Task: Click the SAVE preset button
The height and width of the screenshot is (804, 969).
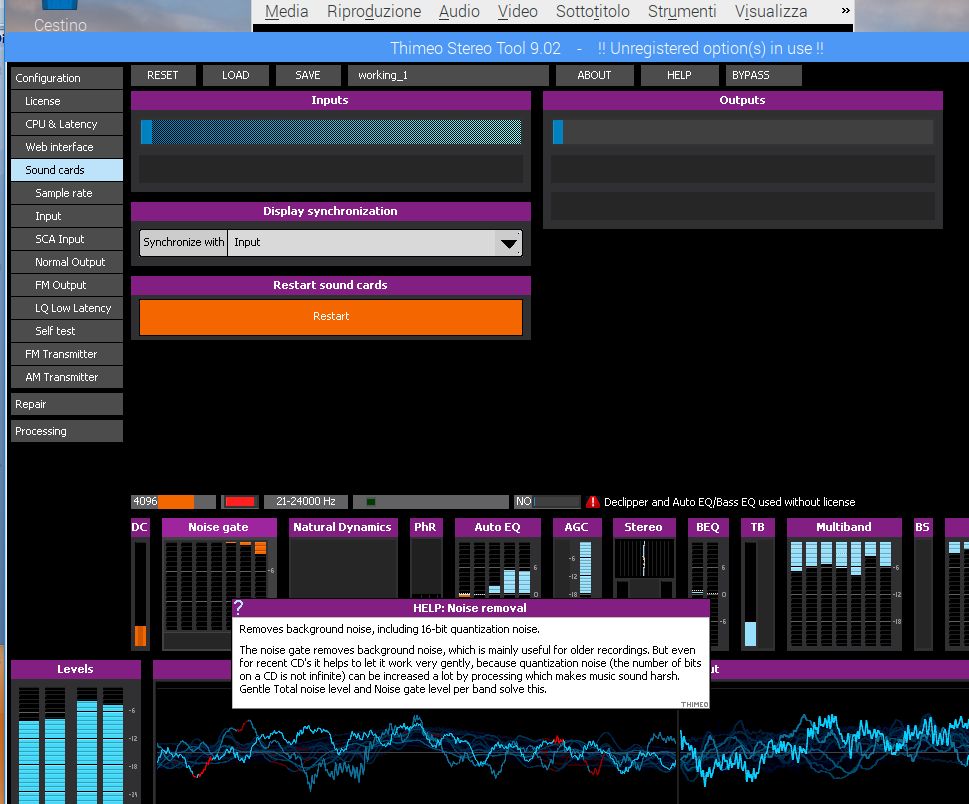Action: click(x=308, y=75)
